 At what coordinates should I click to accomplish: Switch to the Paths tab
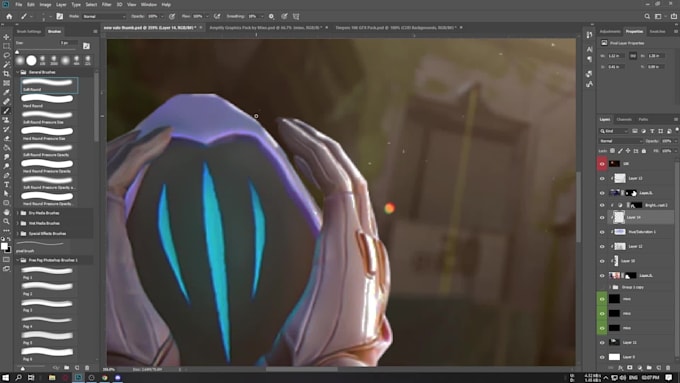[x=643, y=119]
